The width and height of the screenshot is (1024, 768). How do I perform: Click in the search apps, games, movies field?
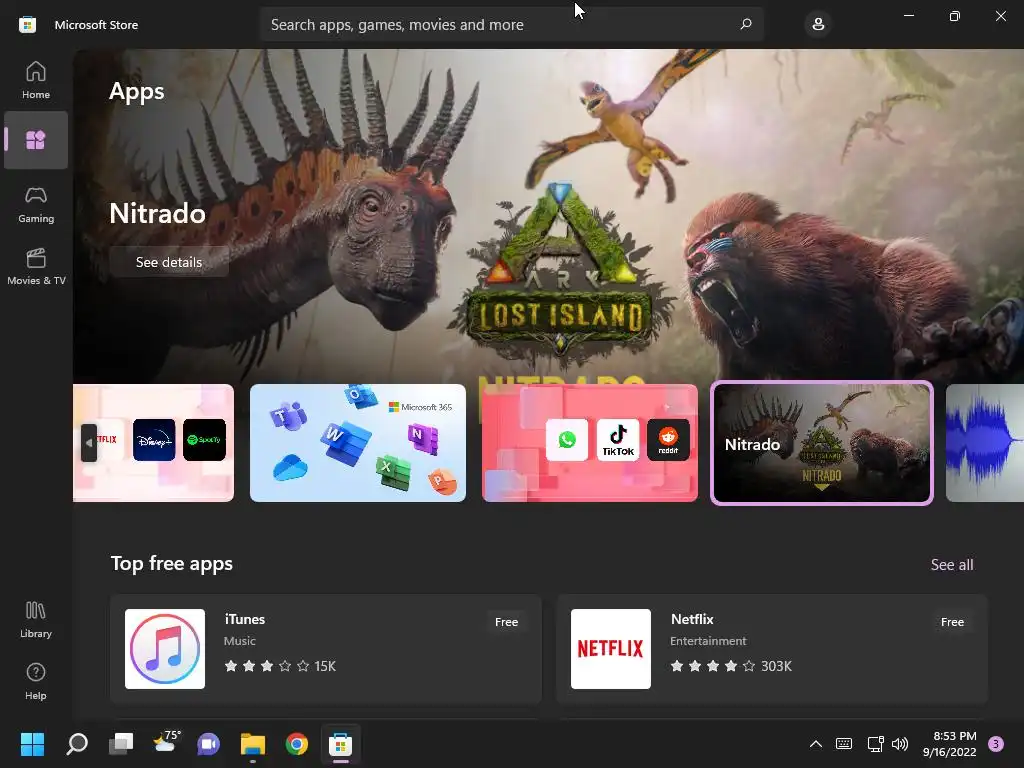(511, 25)
